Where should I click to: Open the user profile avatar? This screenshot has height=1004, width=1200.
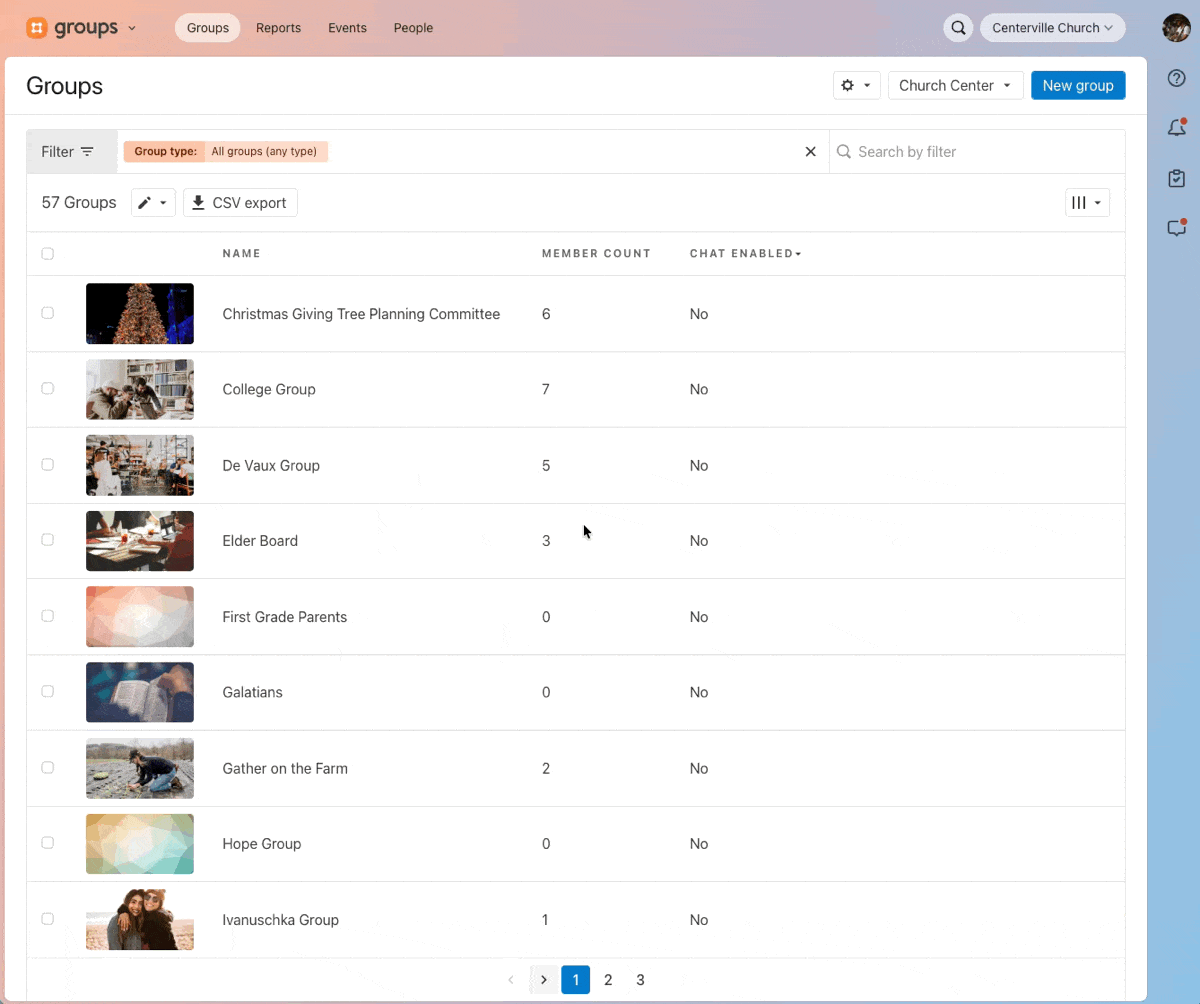(1176, 28)
